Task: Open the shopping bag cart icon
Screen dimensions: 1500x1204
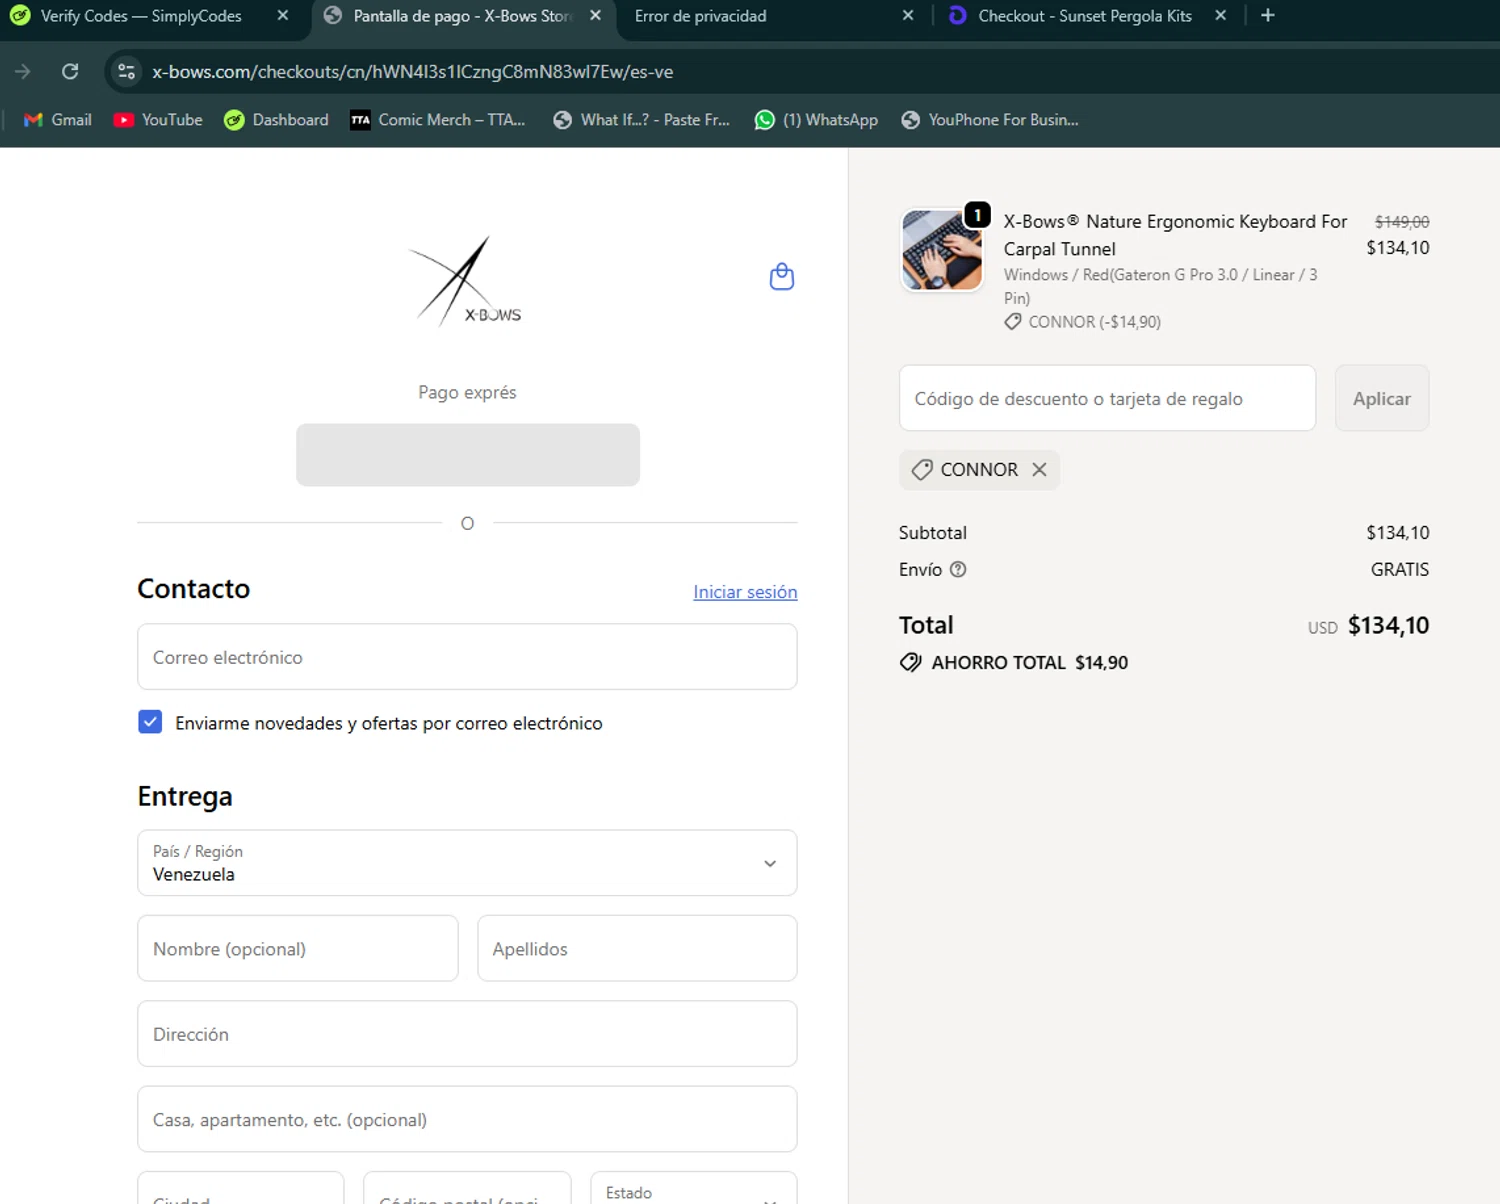Action: click(x=781, y=276)
